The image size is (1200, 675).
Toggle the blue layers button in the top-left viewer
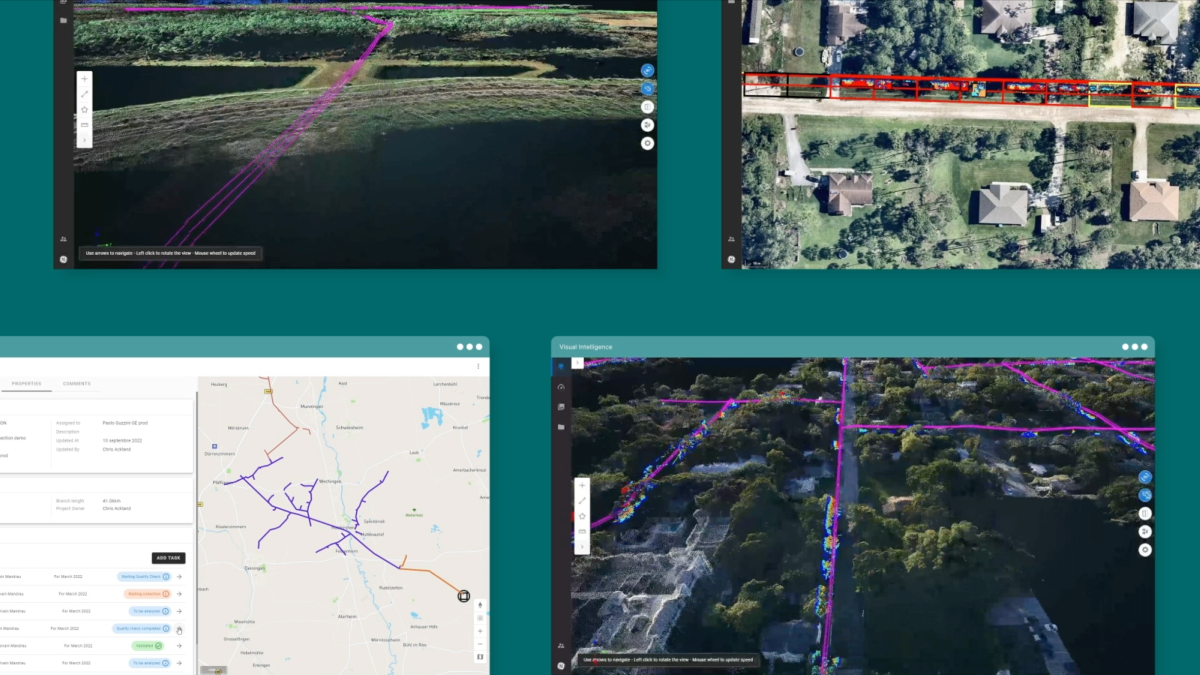tap(648, 88)
